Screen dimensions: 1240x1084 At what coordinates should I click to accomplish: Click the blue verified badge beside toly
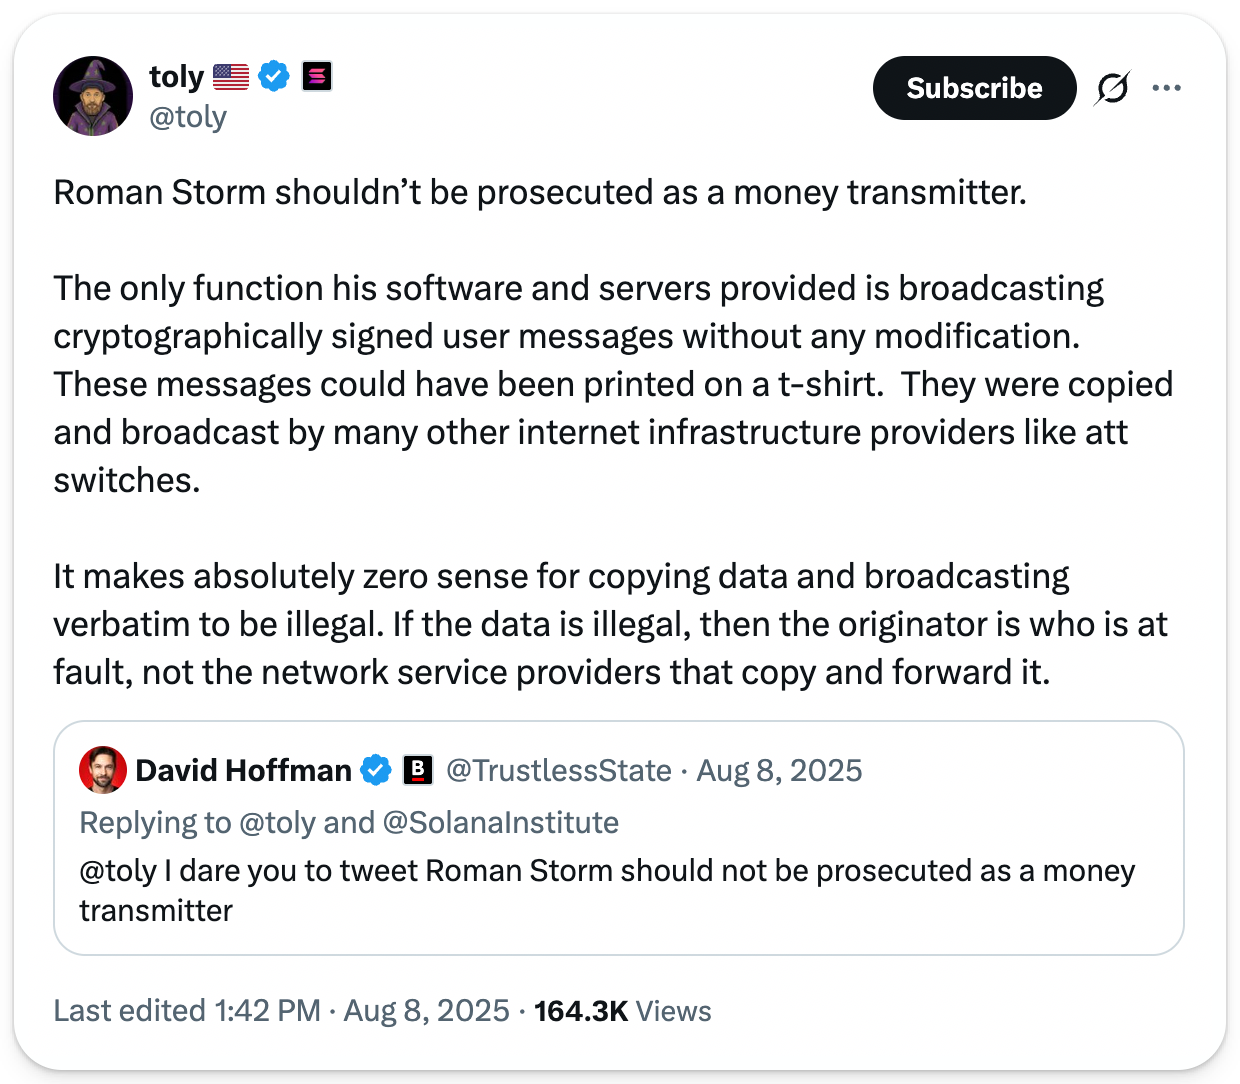(x=274, y=76)
